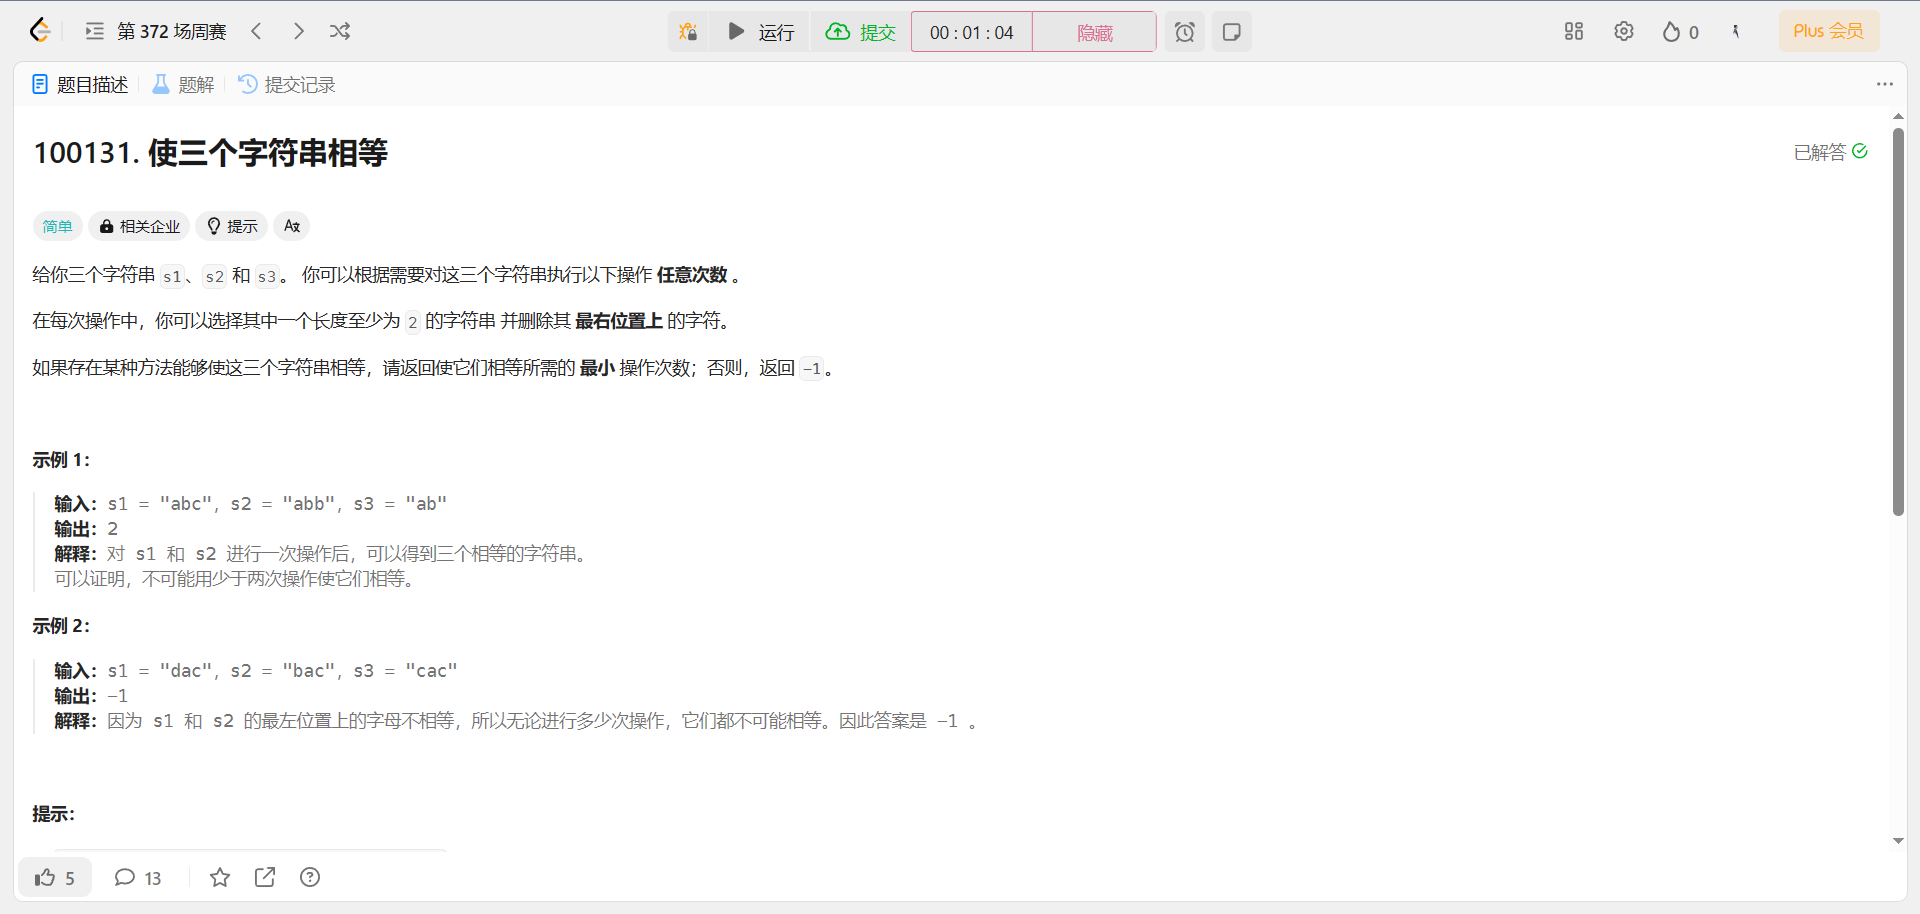Open the Plus 会员 membership button

point(1829,31)
